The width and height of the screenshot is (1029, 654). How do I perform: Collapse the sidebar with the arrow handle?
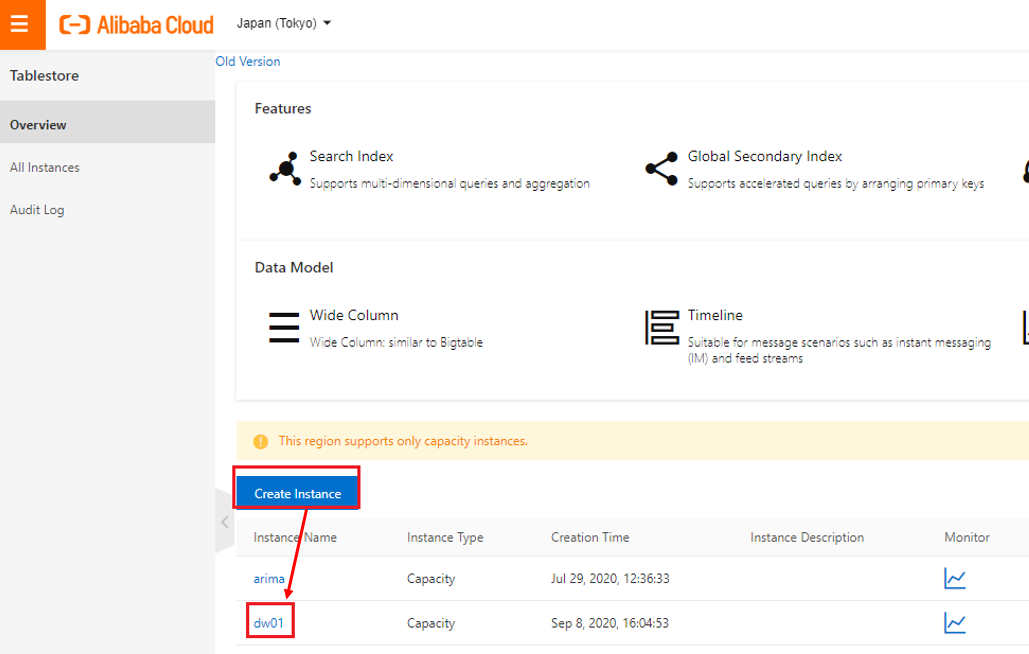(224, 522)
